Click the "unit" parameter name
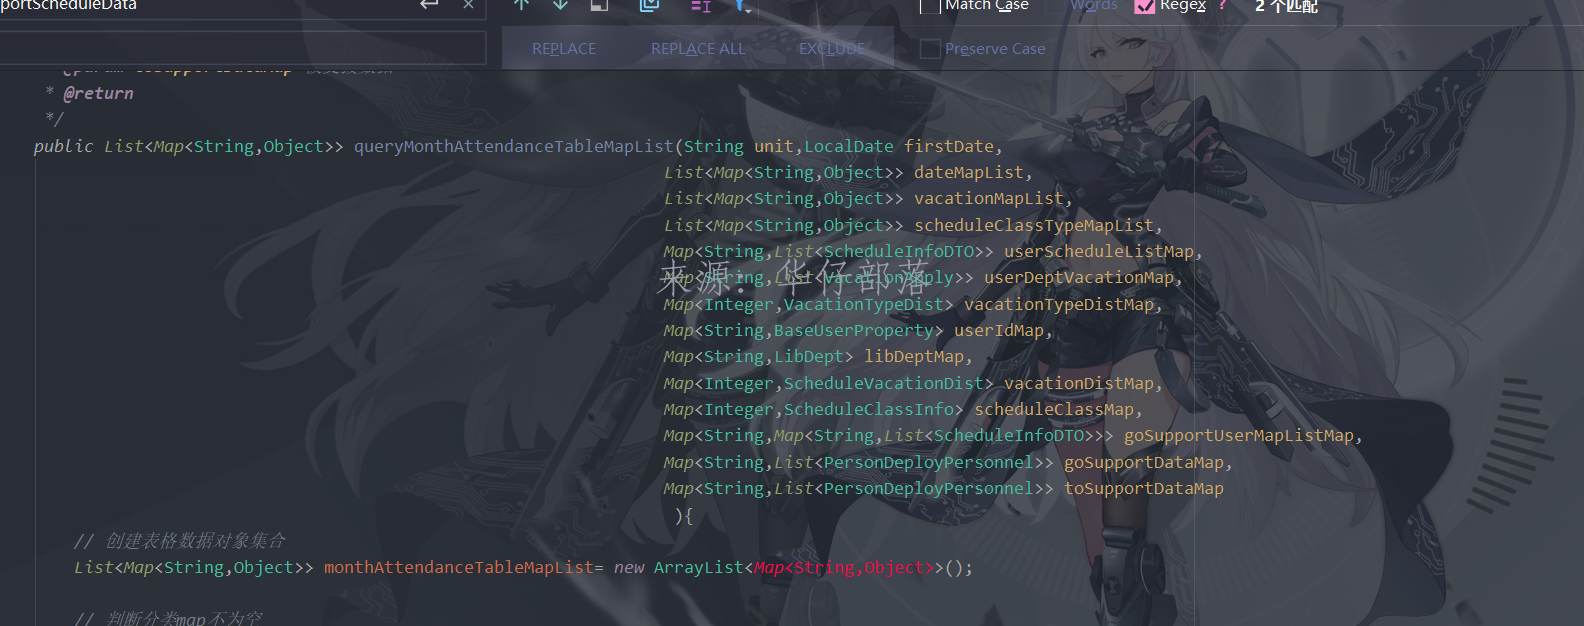Image resolution: width=1584 pixels, height=626 pixels. (774, 146)
